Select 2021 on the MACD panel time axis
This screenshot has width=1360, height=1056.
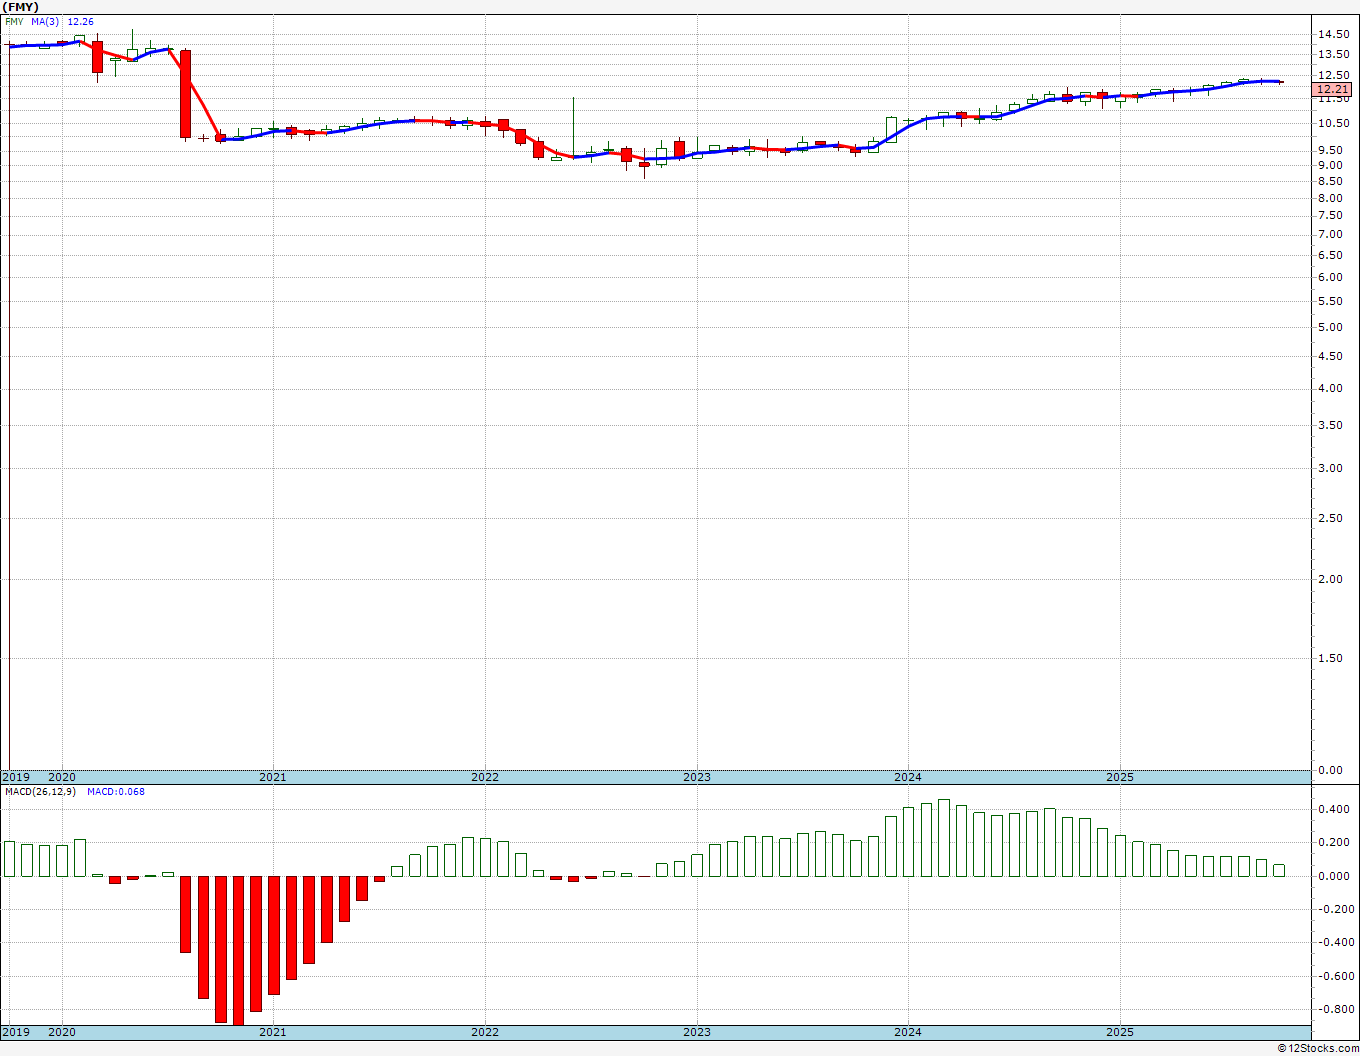[273, 1032]
